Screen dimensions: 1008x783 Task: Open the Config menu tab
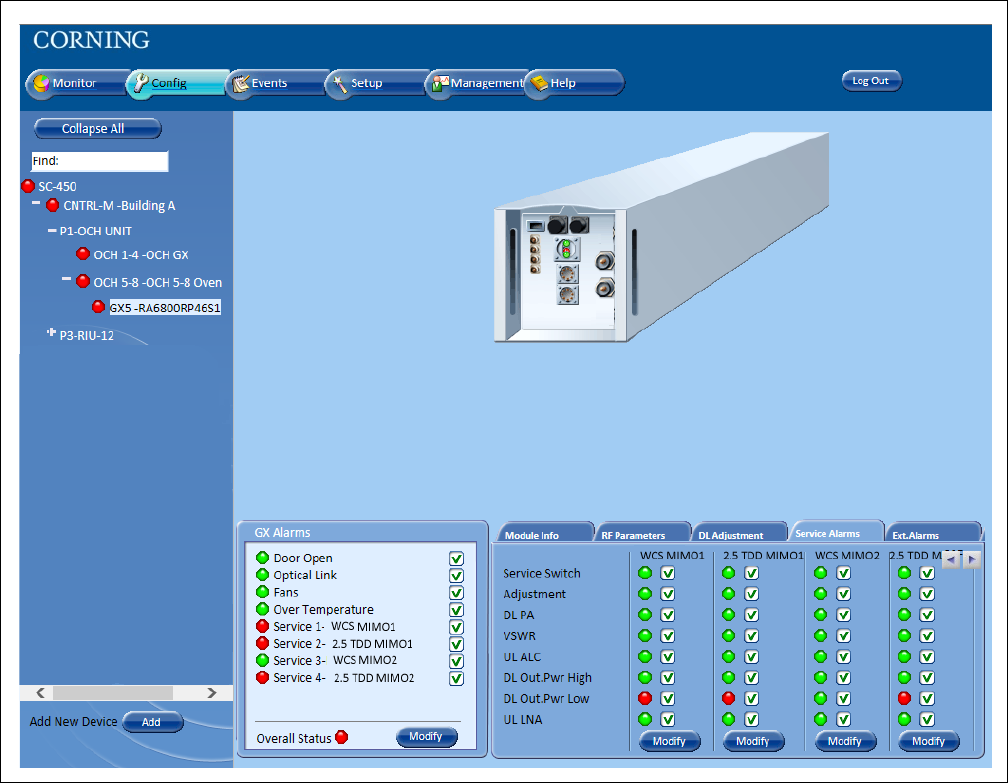(x=177, y=83)
